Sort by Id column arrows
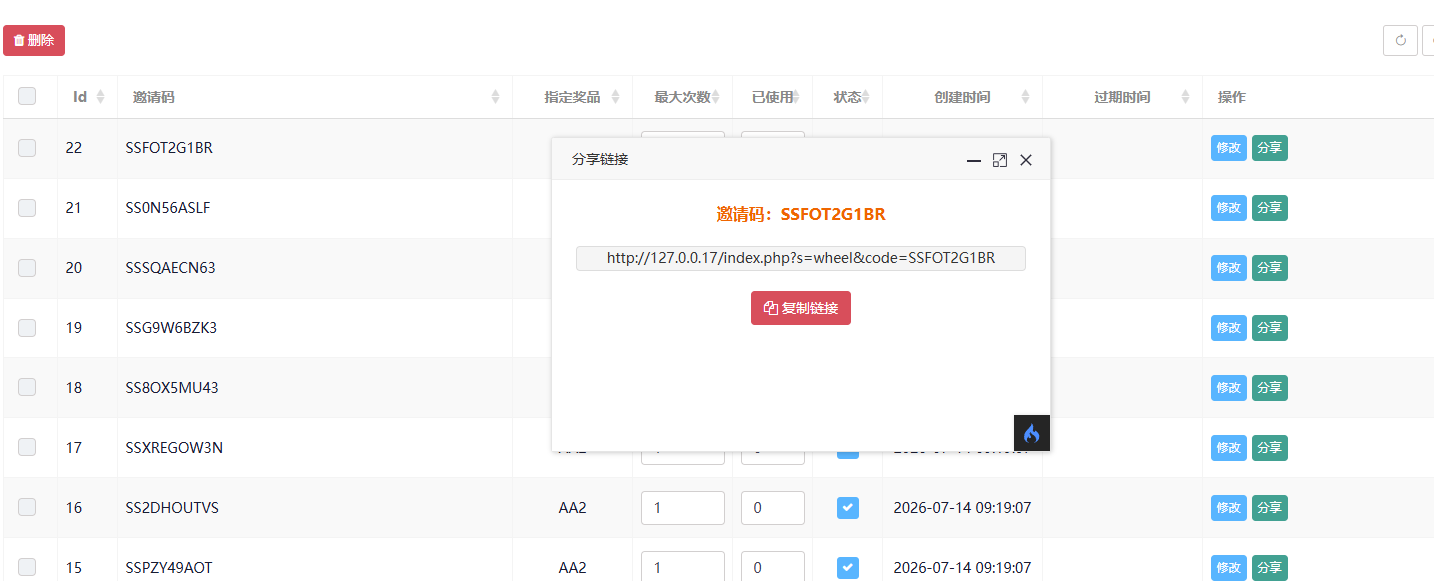This screenshot has height=581, width=1434. pyautogui.click(x=100, y=97)
